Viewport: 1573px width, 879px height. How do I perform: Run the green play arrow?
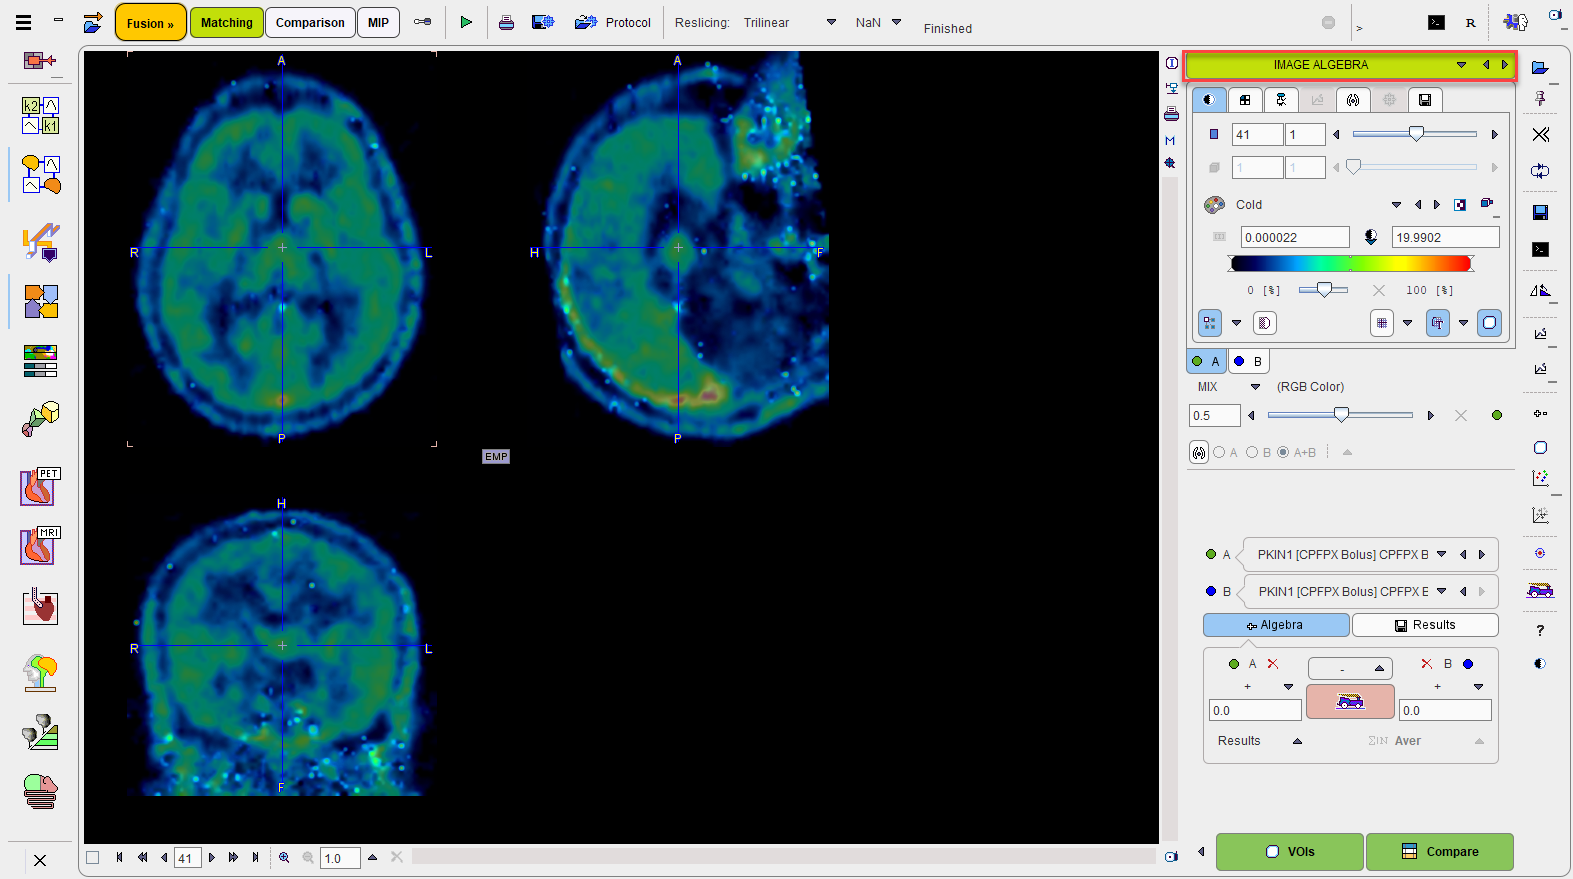tap(466, 22)
